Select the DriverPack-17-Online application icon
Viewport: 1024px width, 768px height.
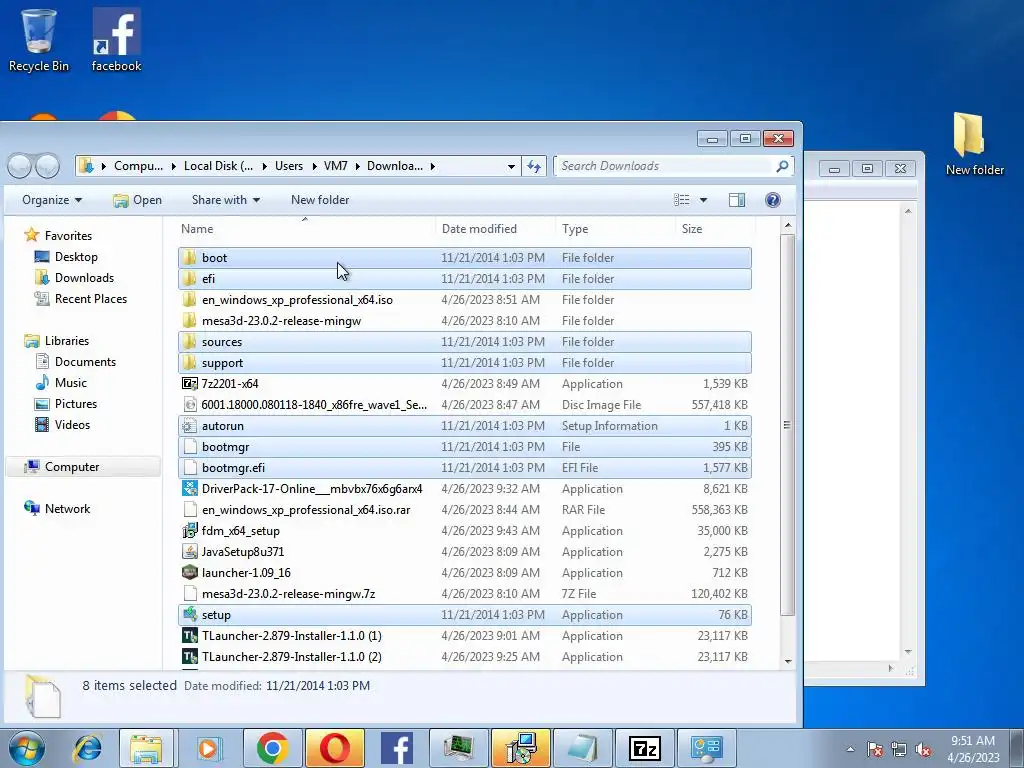point(189,488)
